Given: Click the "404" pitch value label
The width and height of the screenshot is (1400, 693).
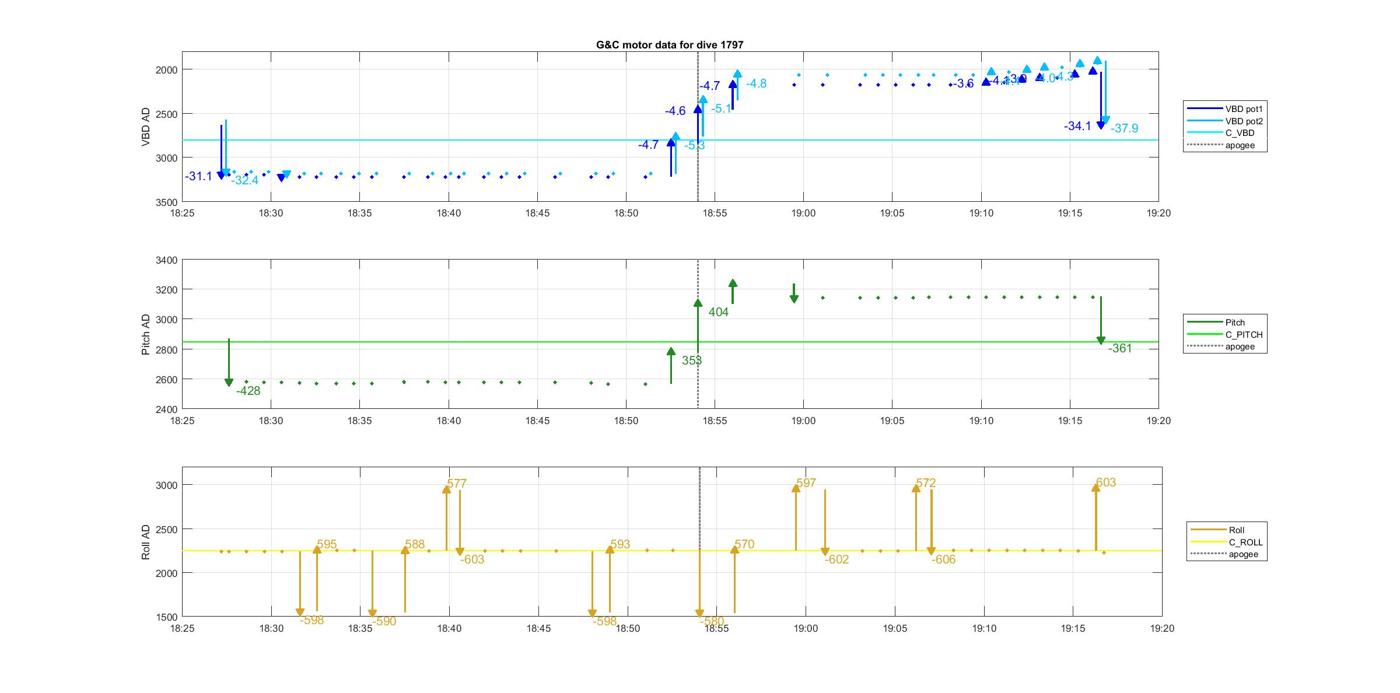Looking at the screenshot, I should pyautogui.click(x=719, y=312).
